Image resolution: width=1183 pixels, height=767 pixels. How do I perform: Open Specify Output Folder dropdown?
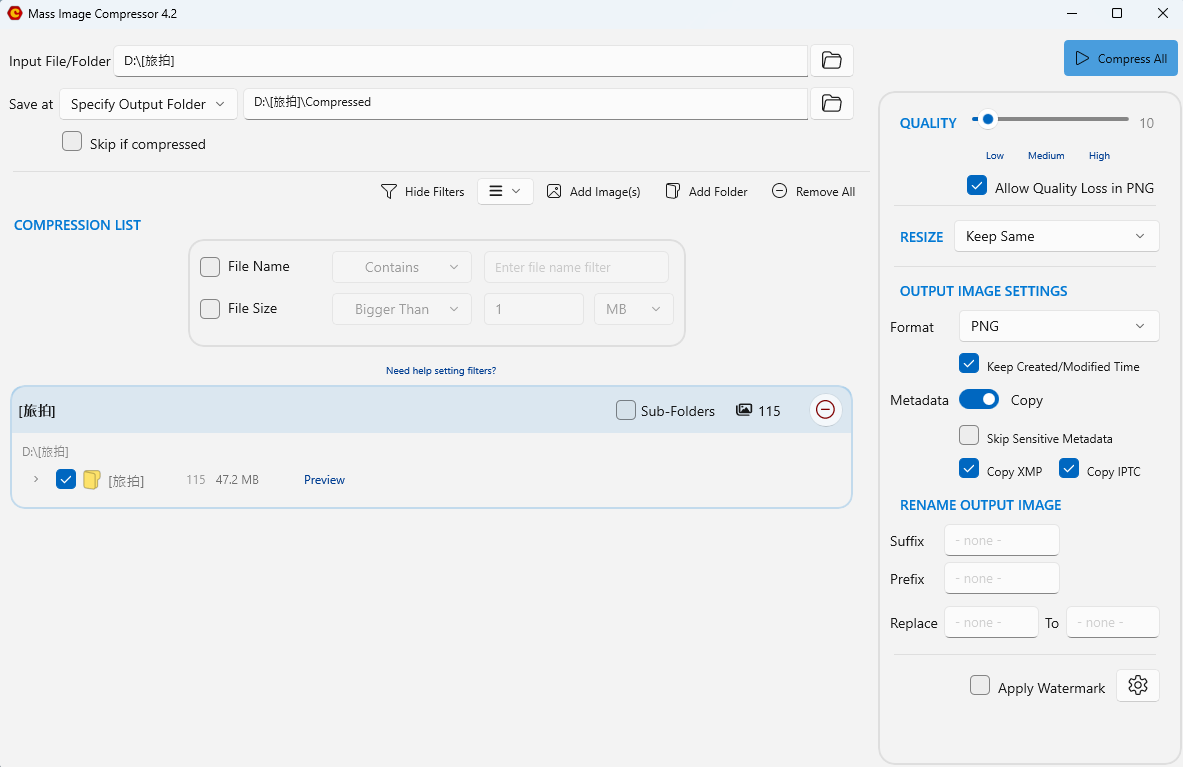click(148, 104)
